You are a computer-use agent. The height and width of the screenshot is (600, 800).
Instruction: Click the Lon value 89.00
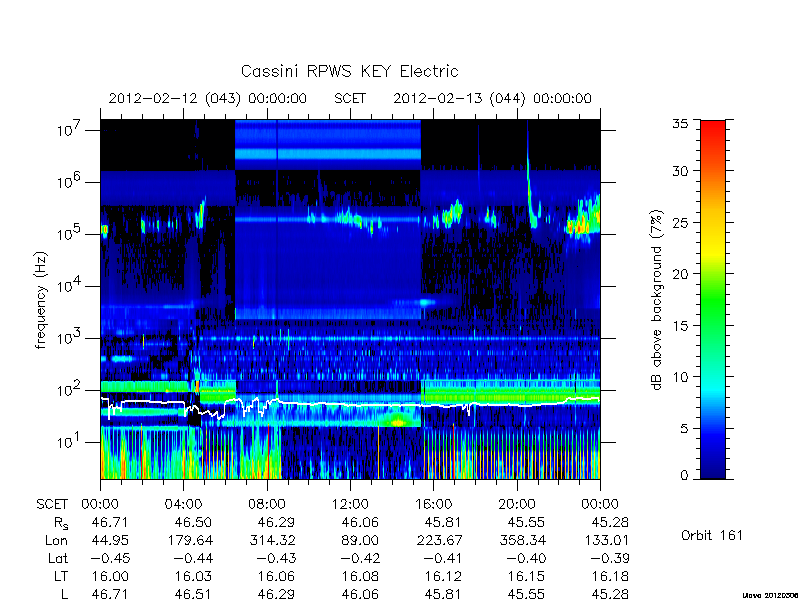click(360, 540)
